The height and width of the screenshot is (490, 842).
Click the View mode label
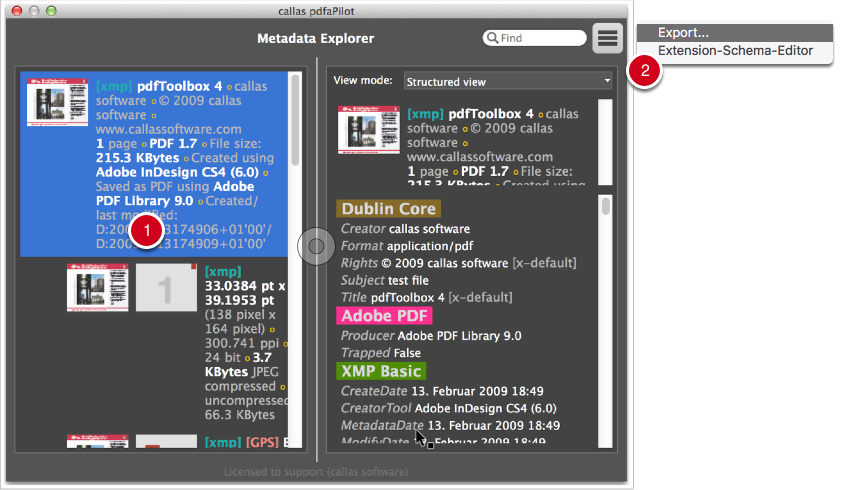(x=362, y=81)
